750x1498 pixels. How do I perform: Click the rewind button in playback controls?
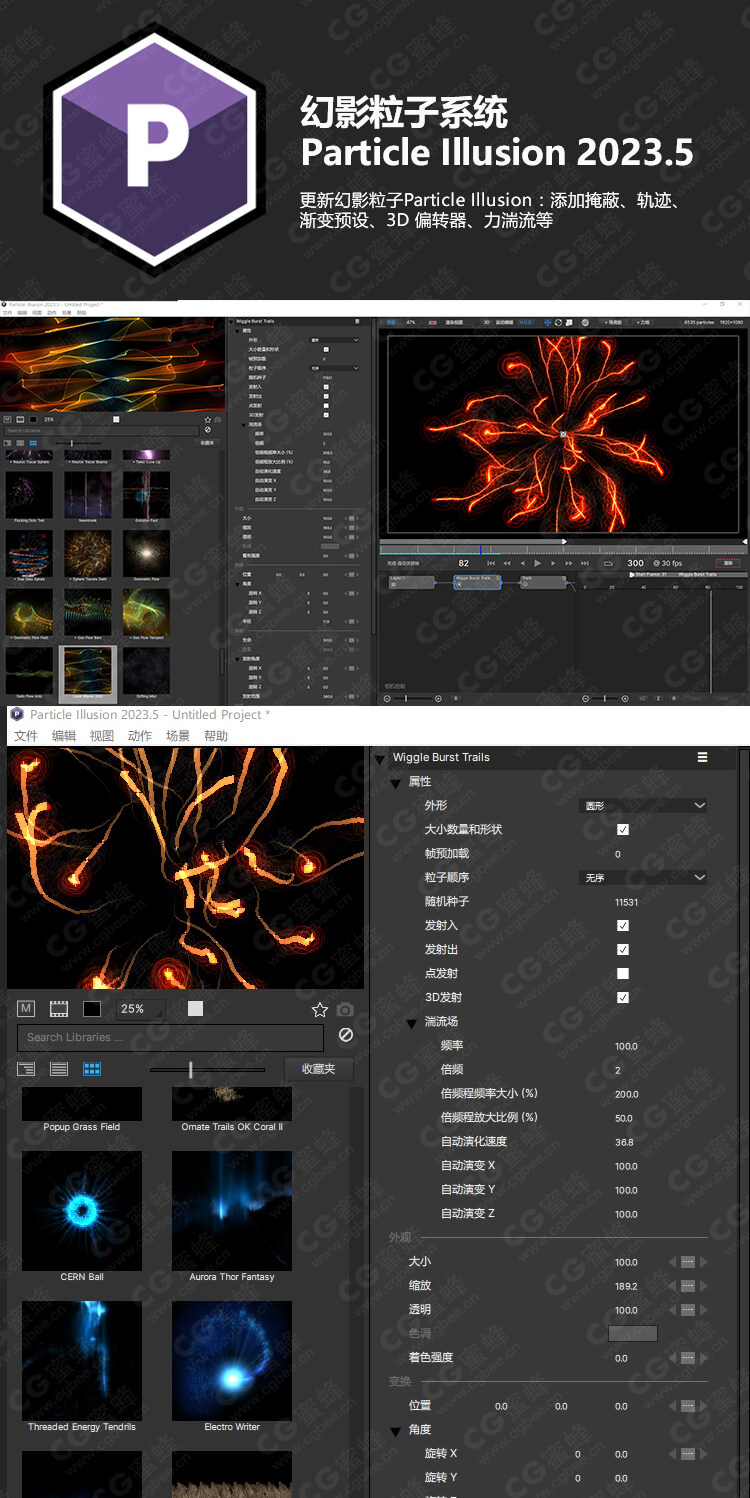click(x=507, y=563)
